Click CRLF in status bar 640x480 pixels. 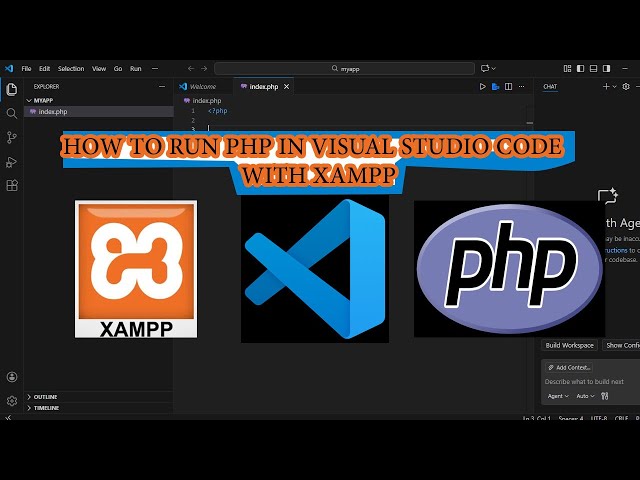click(x=621, y=418)
